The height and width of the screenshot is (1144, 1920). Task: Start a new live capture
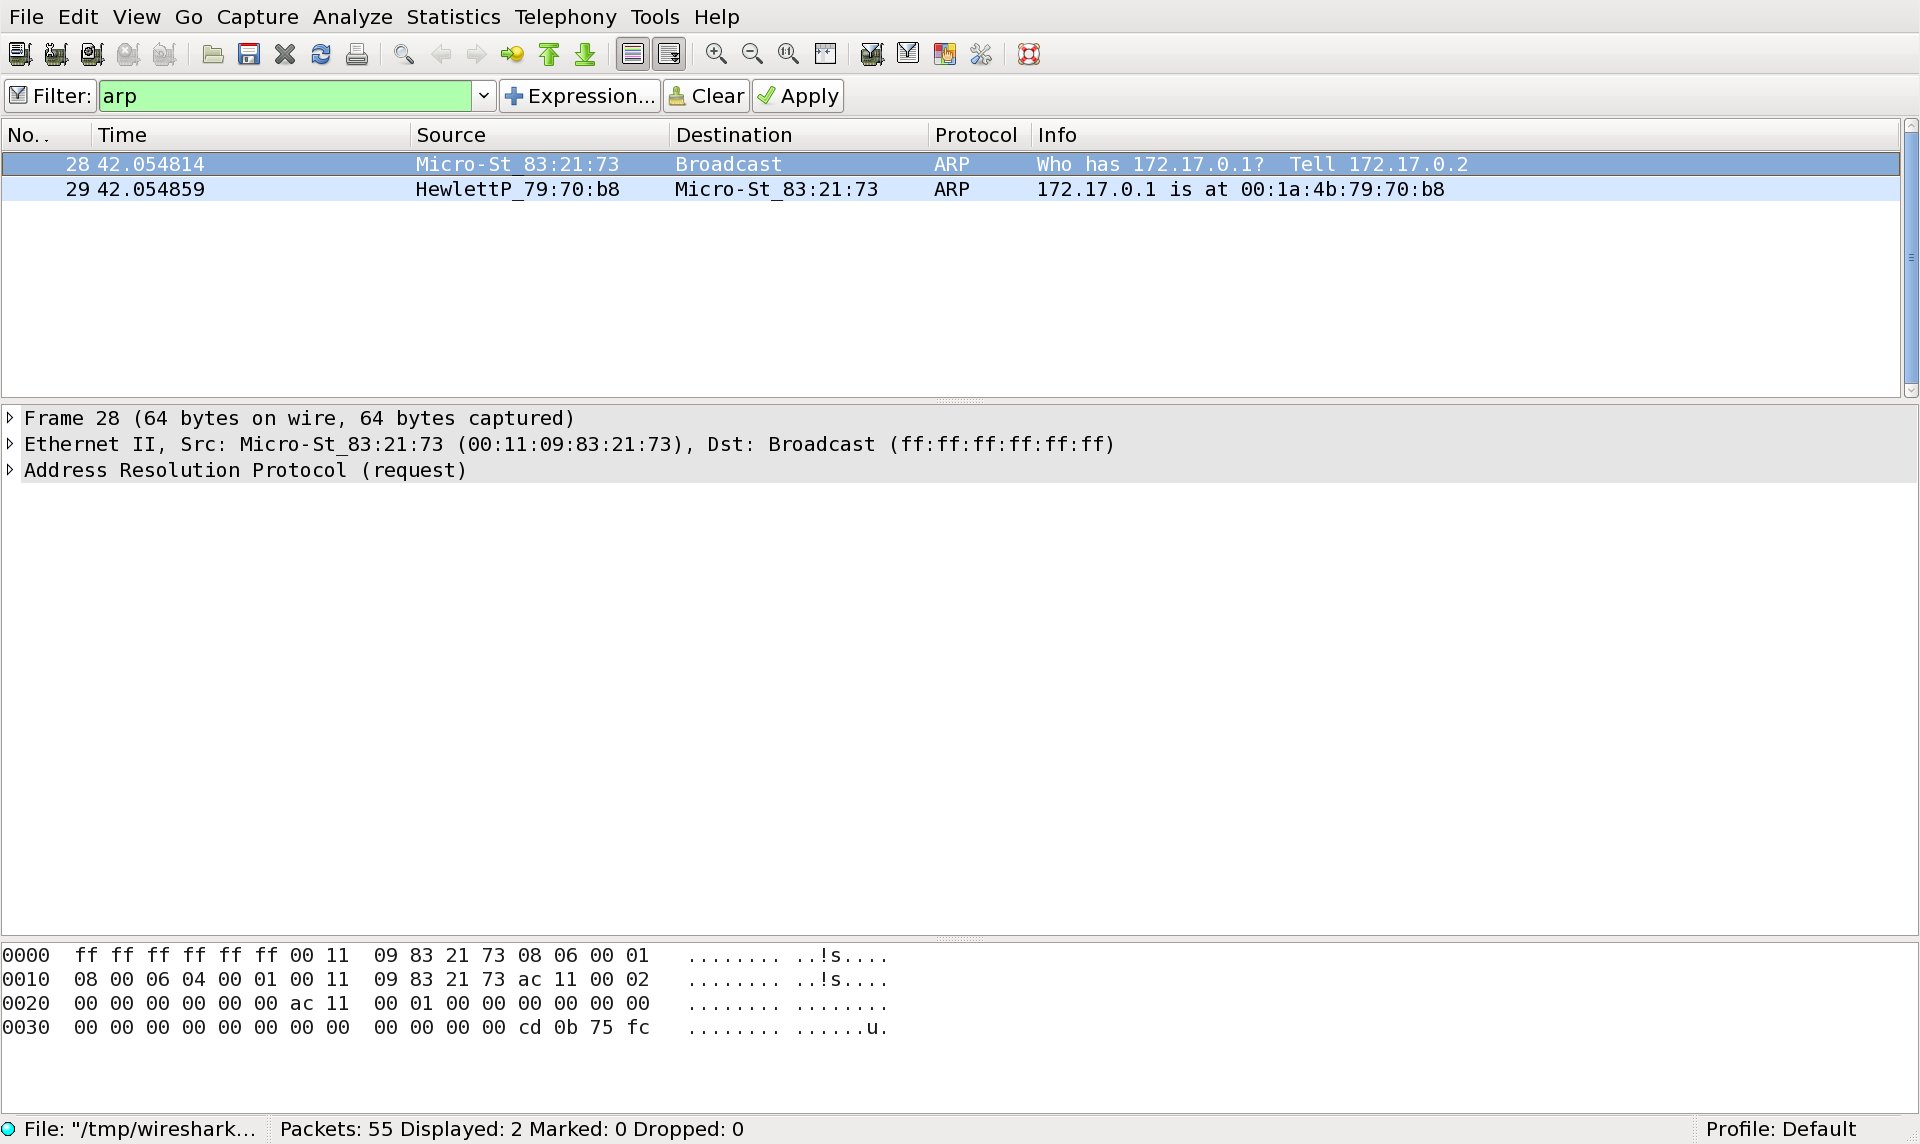[92, 54]
